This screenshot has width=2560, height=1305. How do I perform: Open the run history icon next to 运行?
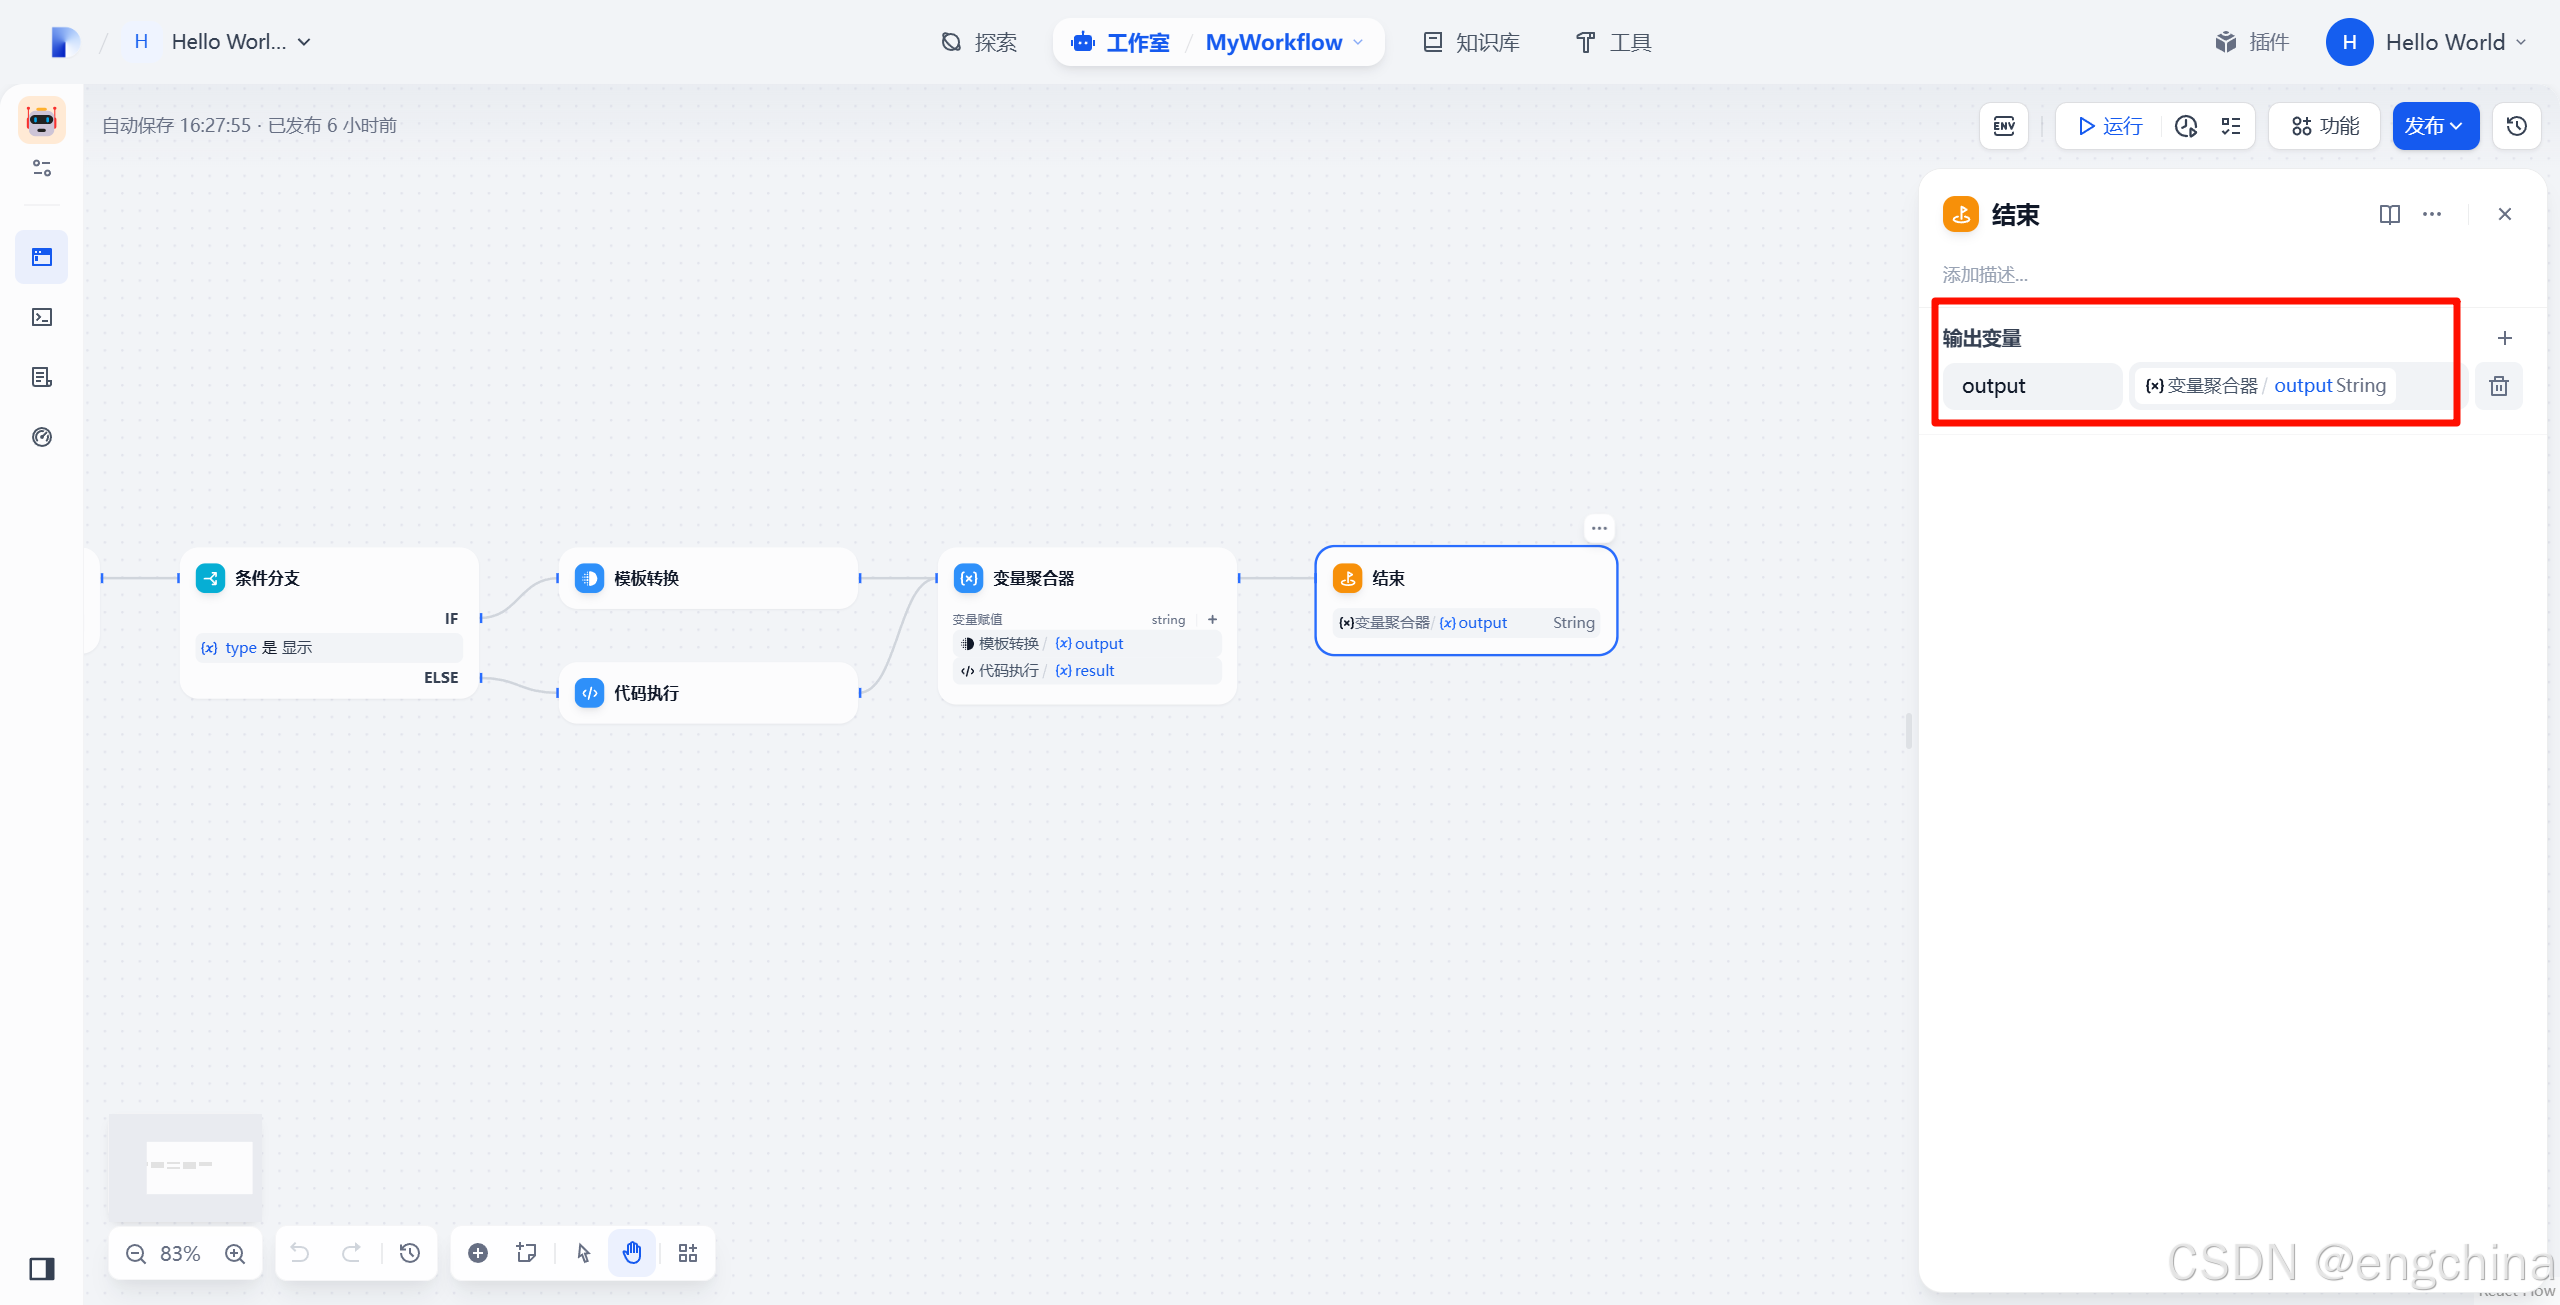tap(2186, 126)
